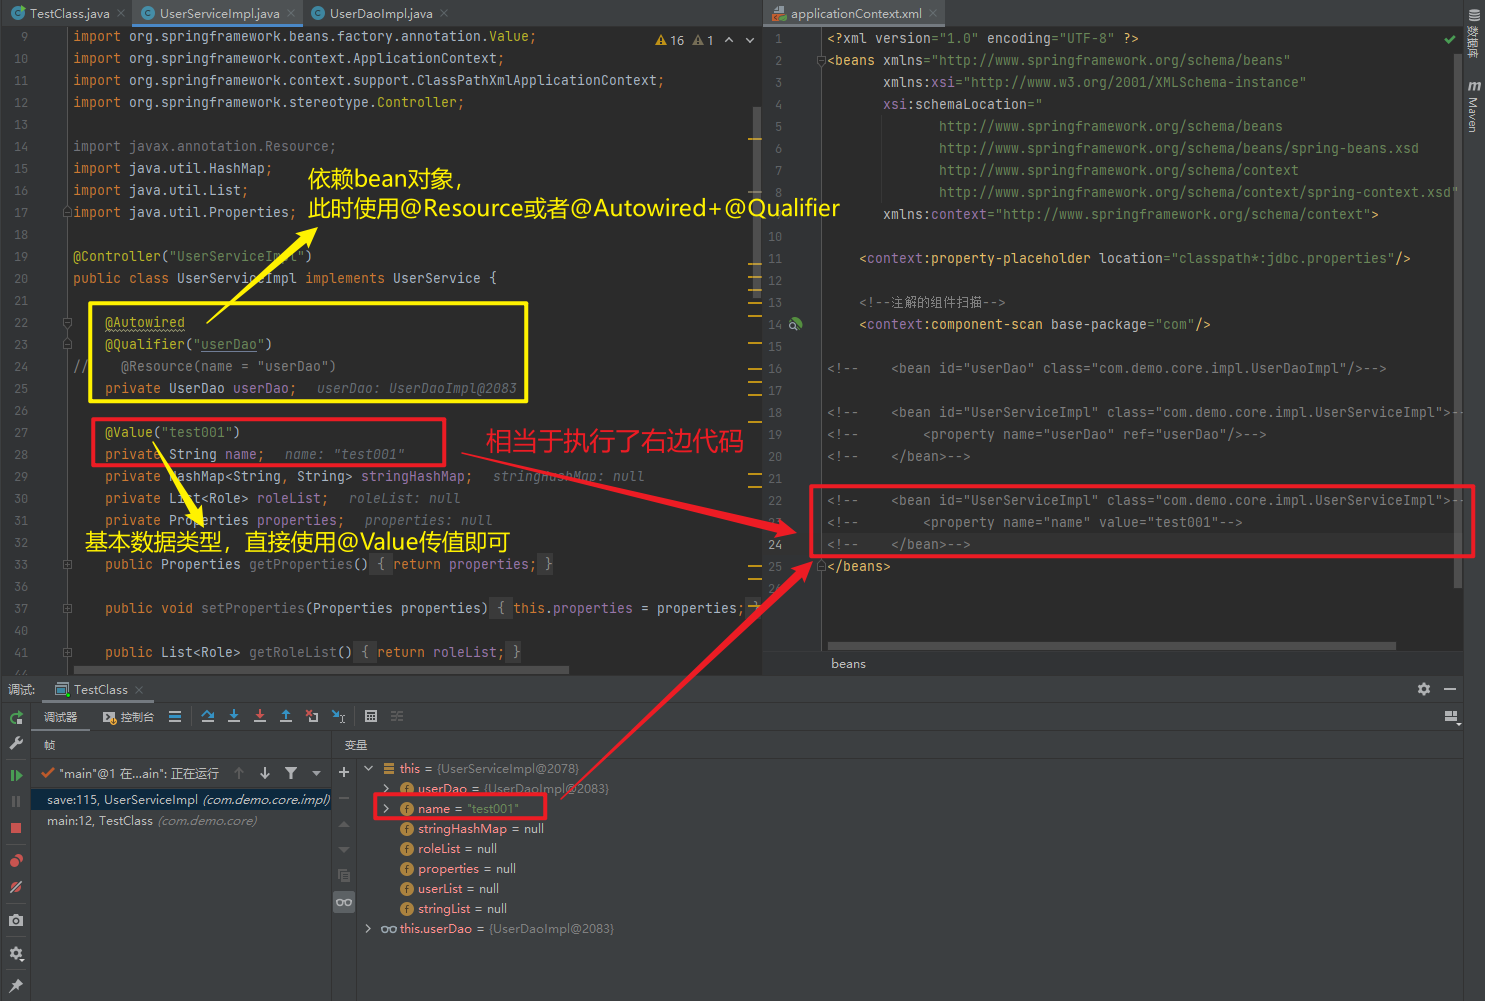The width and height of the screenshot is (1485, 1001).
Task: Jump to next highlighted error arrow
Action: coord(750,40)
